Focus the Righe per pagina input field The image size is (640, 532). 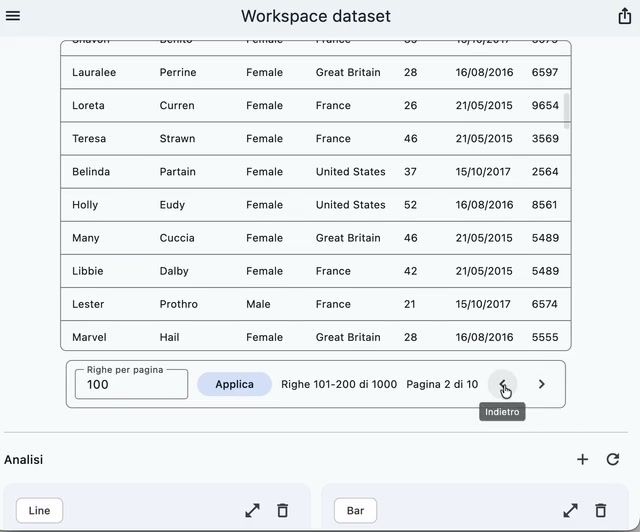tap(131, 384)
